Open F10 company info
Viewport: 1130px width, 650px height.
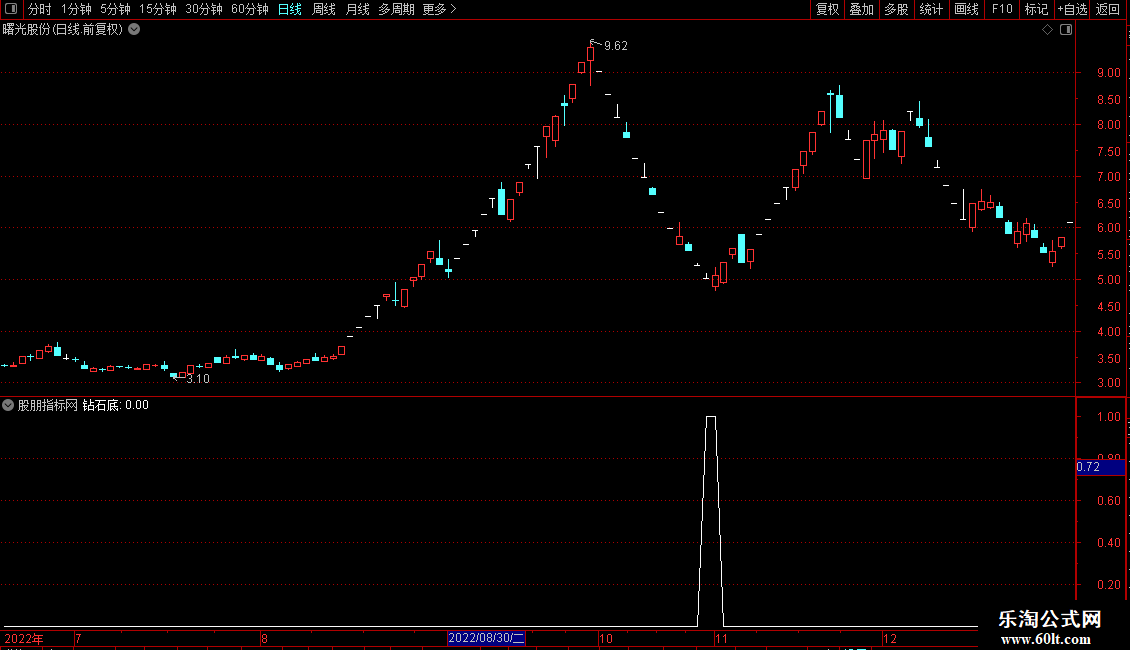click(1002, 9)
